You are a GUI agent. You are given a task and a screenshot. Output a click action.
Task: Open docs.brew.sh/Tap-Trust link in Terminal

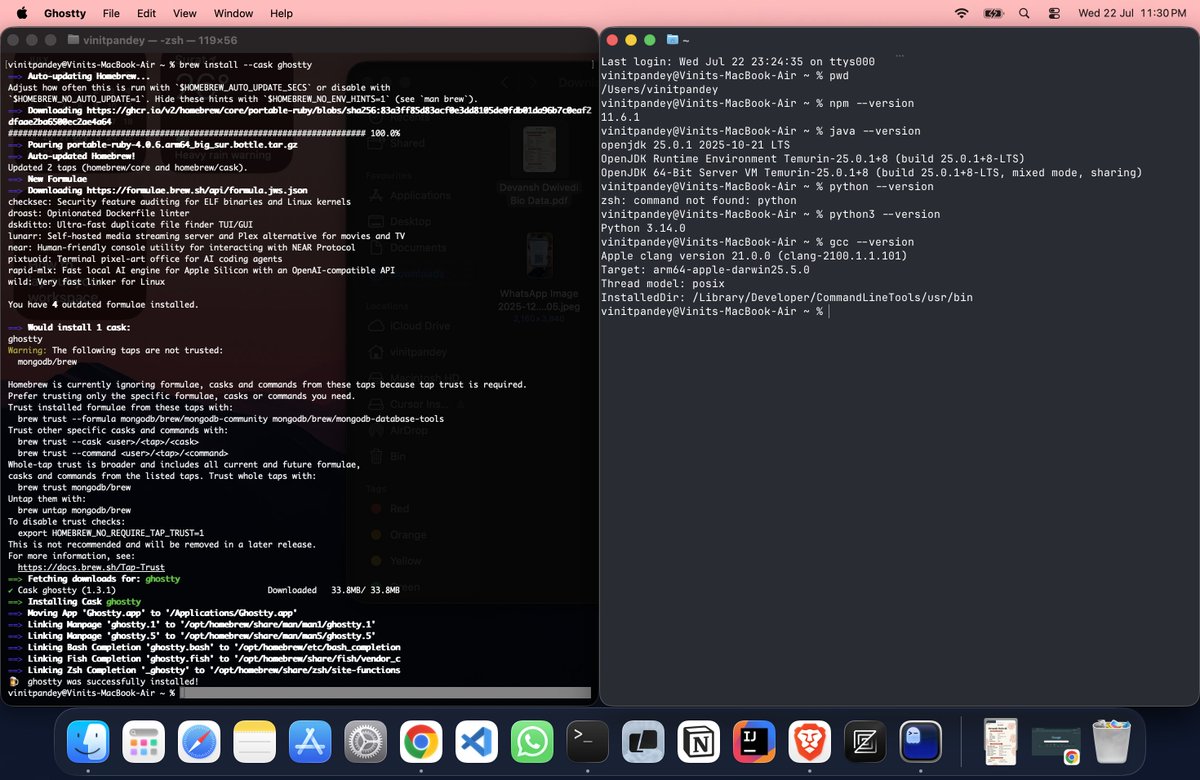point(91,567)
